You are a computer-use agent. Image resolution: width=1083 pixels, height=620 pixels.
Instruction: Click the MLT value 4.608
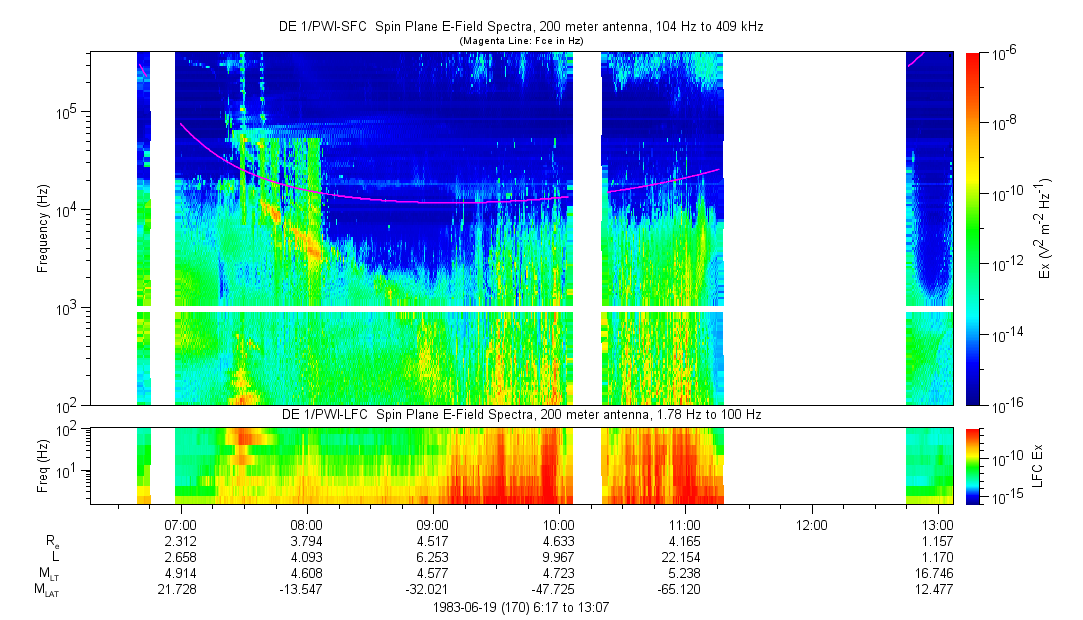point(307,573)
